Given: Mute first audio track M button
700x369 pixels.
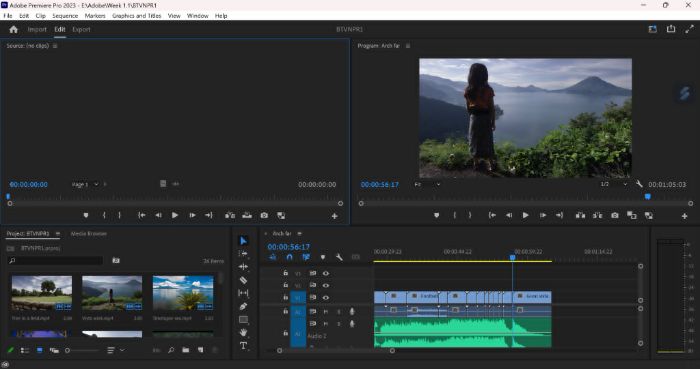Looking at the screenshot, I should 326,311.
